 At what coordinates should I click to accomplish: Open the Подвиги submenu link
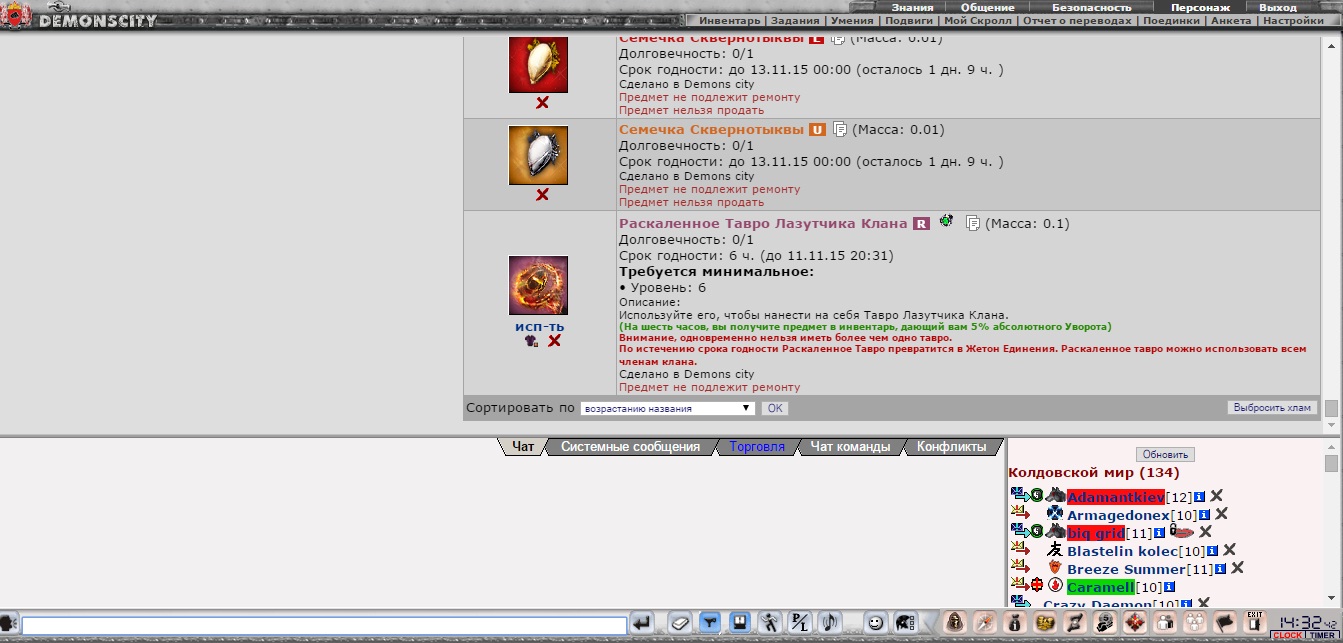[909, 20]
